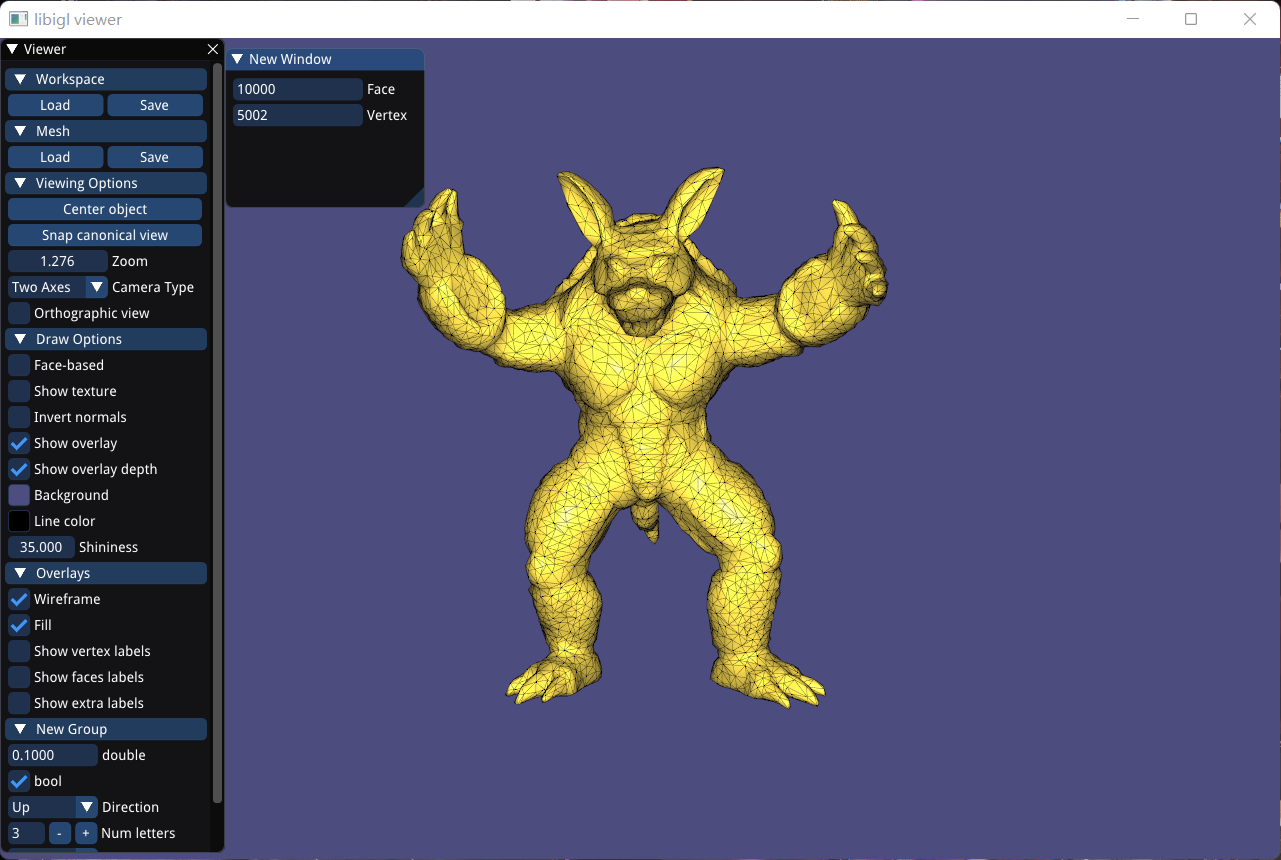Turn off Show overlay depth
The height and width of the screenshot is (860, 1281).
(17, 469)
